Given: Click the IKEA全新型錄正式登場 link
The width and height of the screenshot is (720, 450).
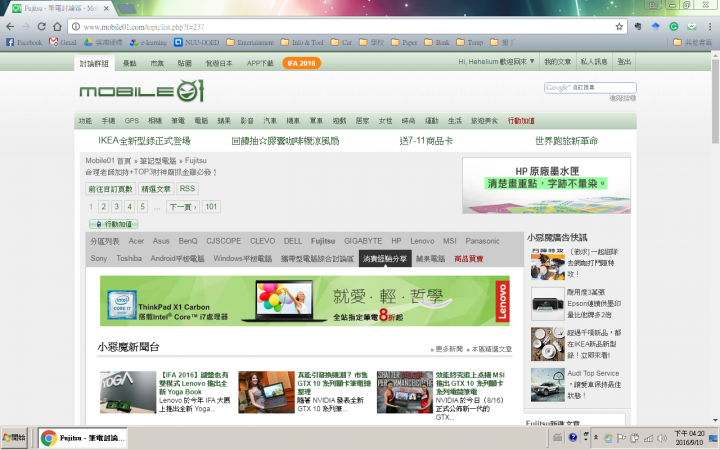Looking at the screenshot, I should pos(144,141).
